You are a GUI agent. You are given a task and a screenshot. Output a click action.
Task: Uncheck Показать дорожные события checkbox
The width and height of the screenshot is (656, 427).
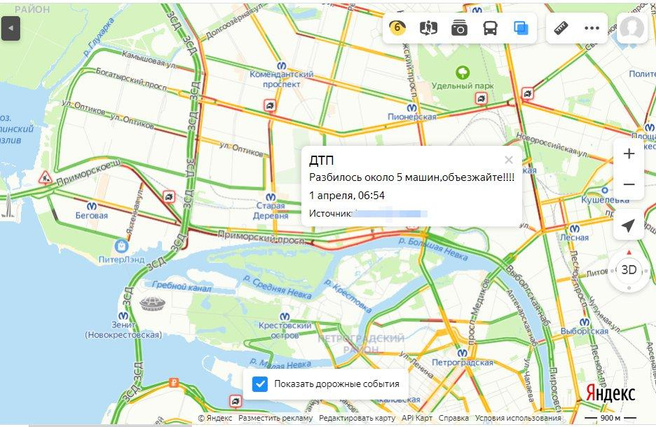[260, 384]
